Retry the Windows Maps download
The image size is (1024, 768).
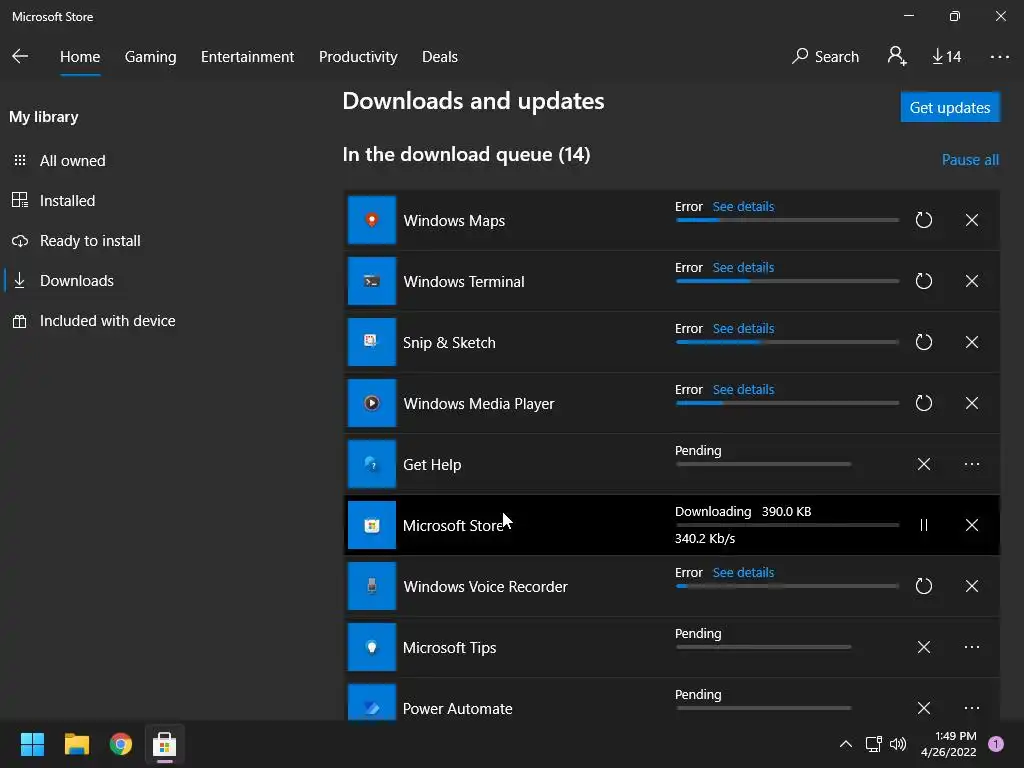924,220
